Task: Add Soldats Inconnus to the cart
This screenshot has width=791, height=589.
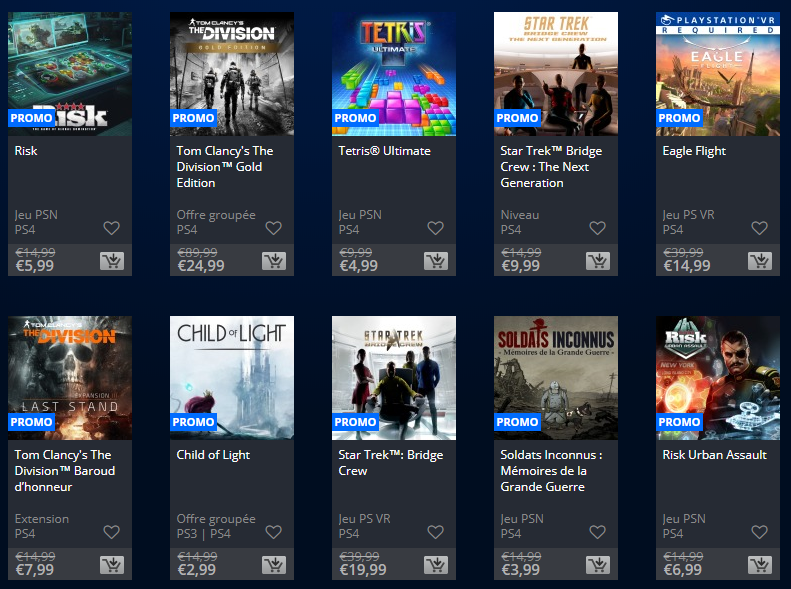Action: 598,565
